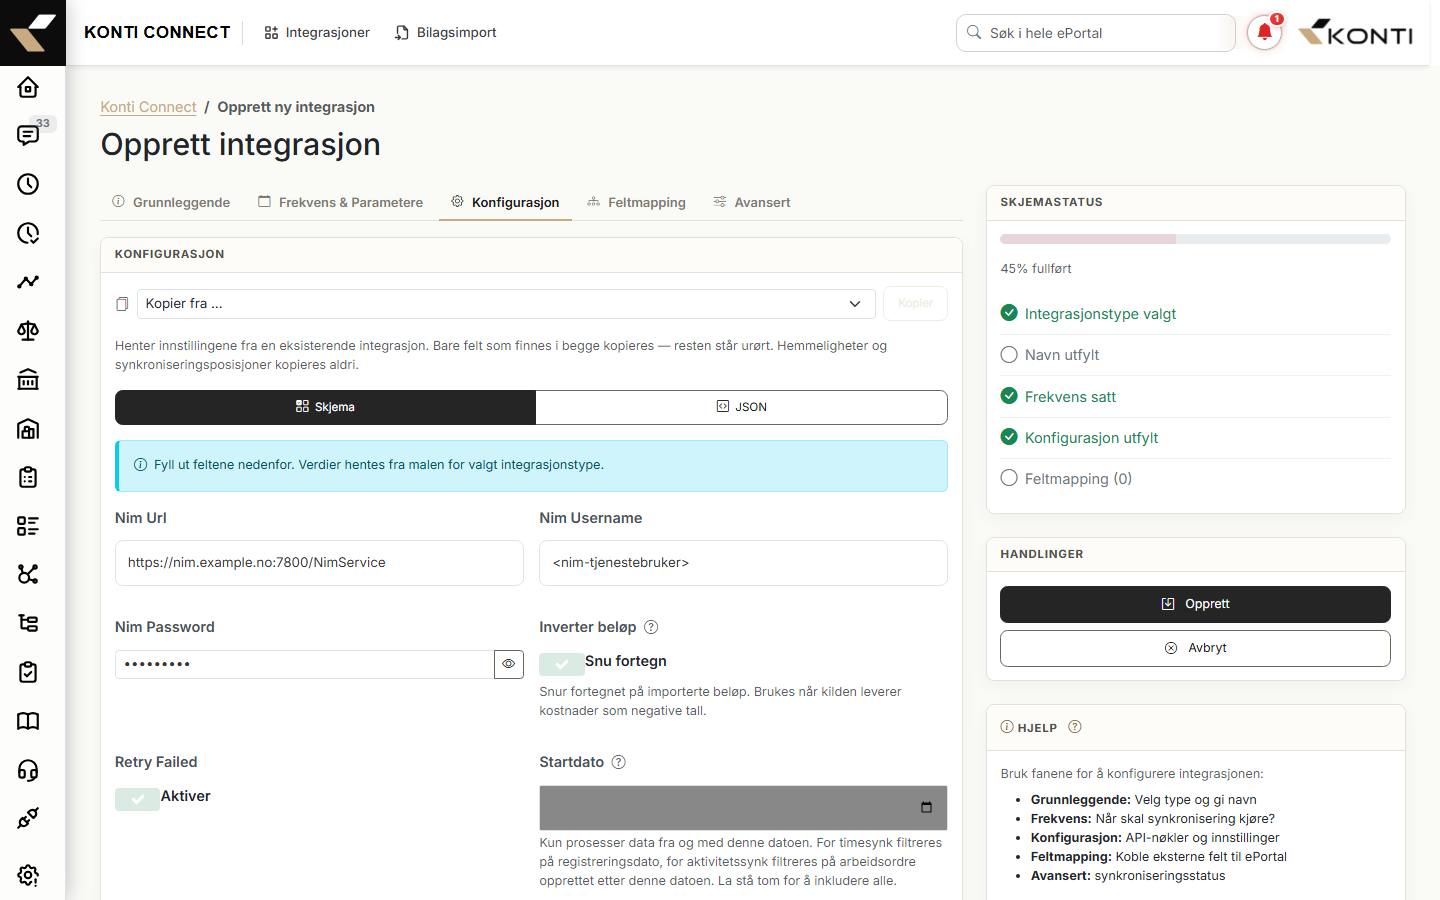The image size is (1440, 900).
Task: Click the Avbryt button
Action: 1195,648
